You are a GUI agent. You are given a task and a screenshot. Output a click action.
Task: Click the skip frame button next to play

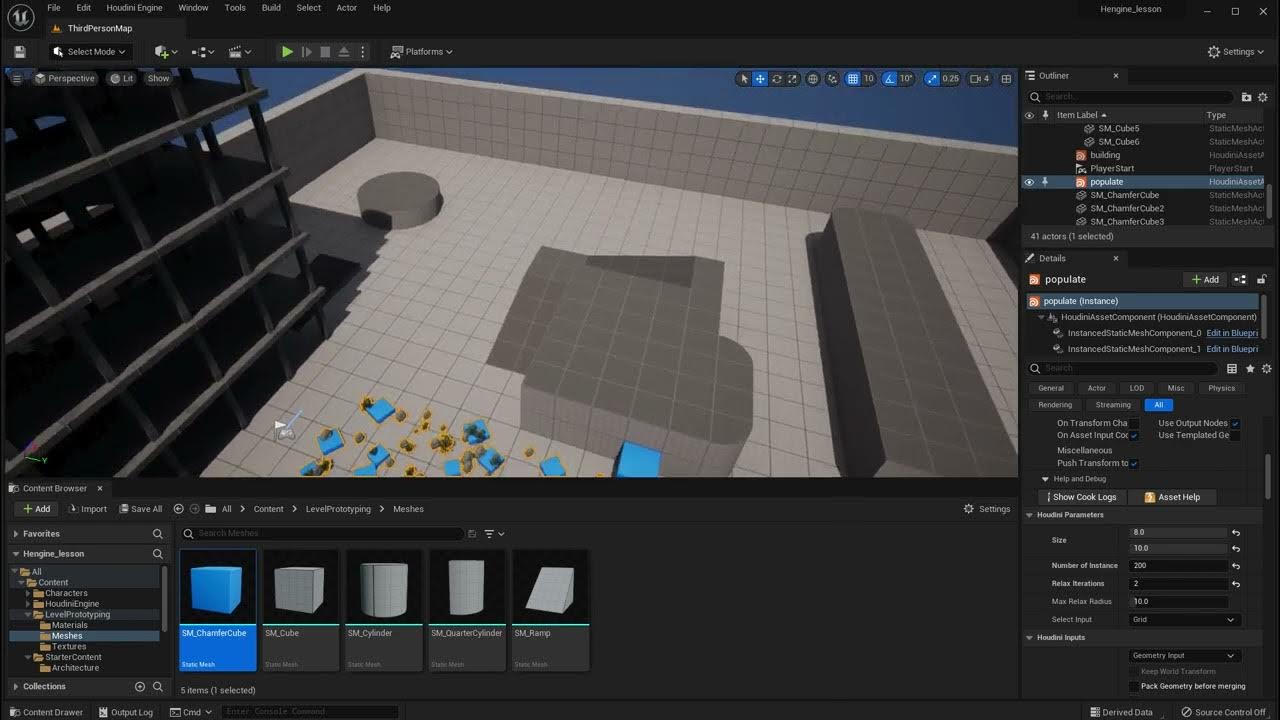[307, 52]
